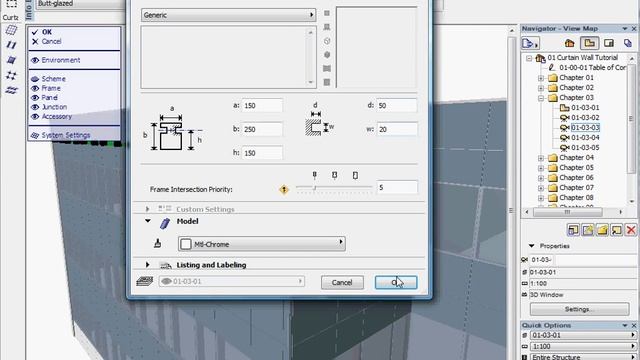Screen dimensions: 640x360
Task: Click the Frame Intersection Priority slider
Action: (x=334, y=187)
